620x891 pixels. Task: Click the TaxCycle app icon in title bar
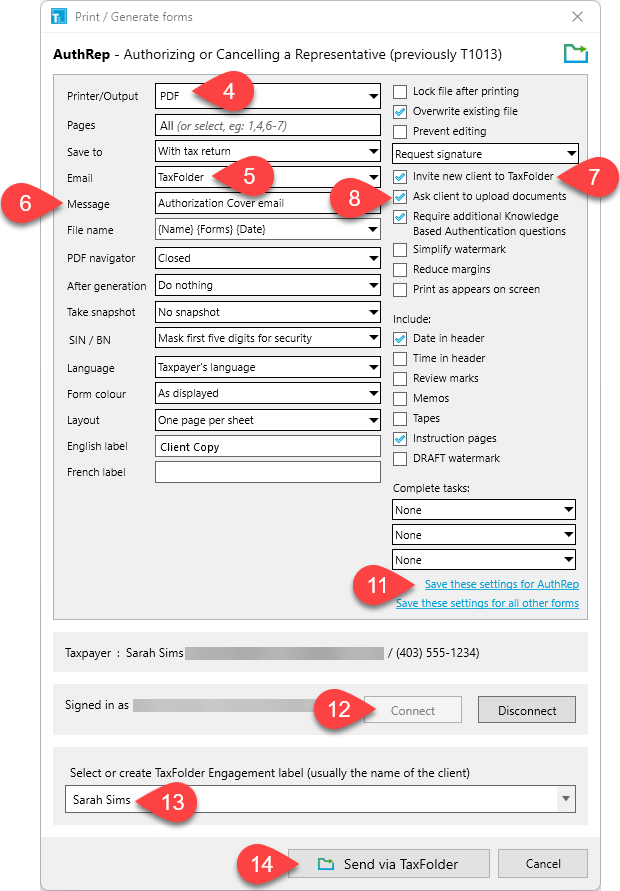pyautogui.click(x=59, y=17)
